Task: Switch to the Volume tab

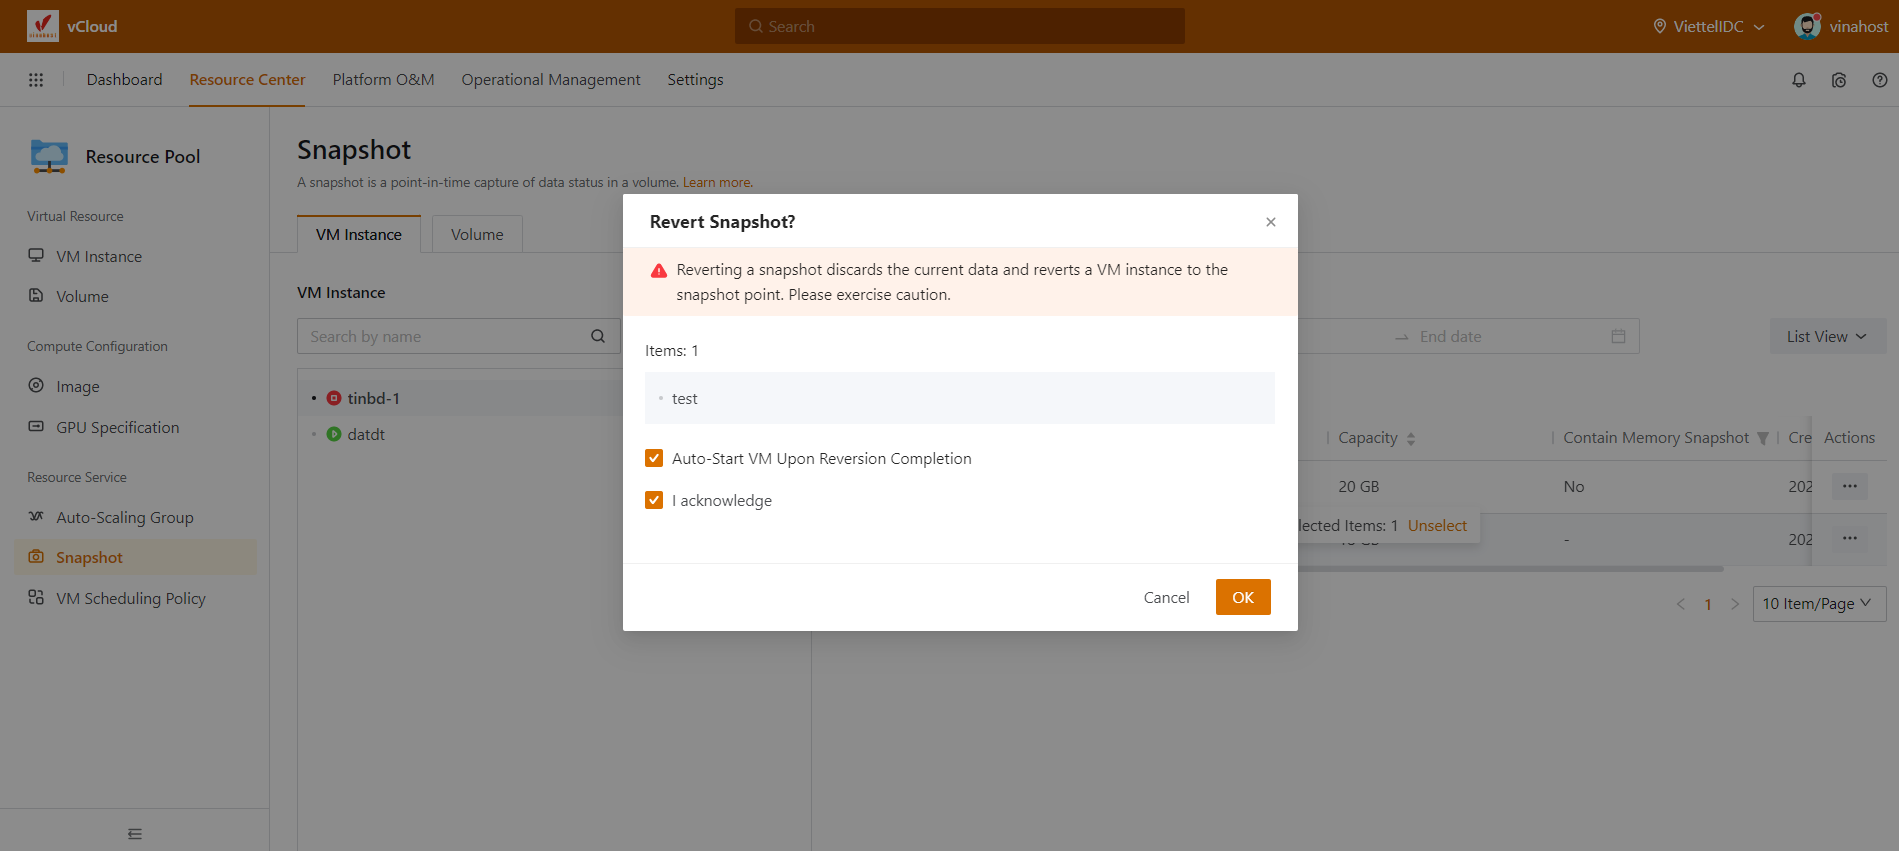Action: (x=477, y=234)
